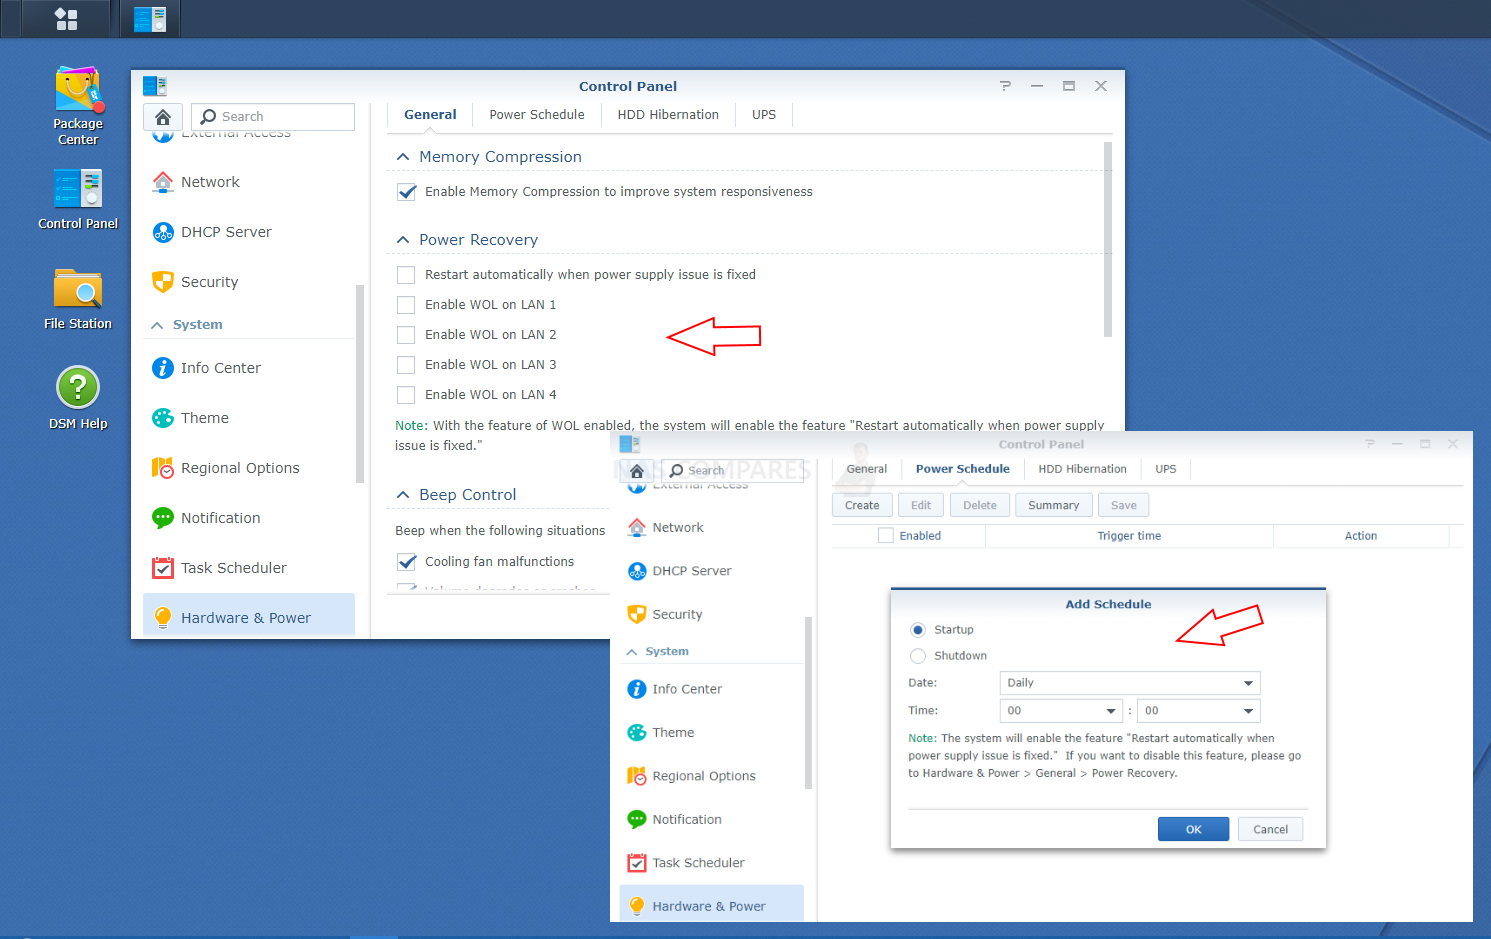Click main Control Panel content vertical scrollbar

tap(1108, 240)
